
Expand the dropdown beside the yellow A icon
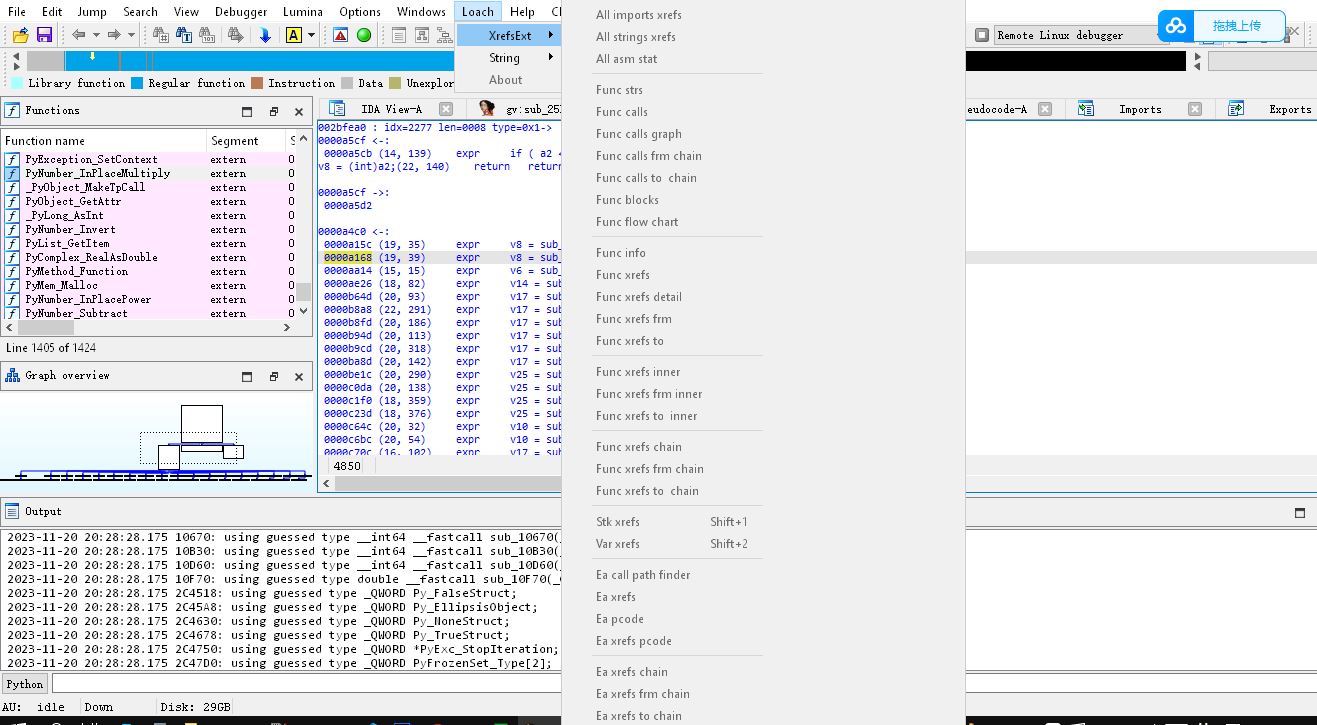pos(311,35)
